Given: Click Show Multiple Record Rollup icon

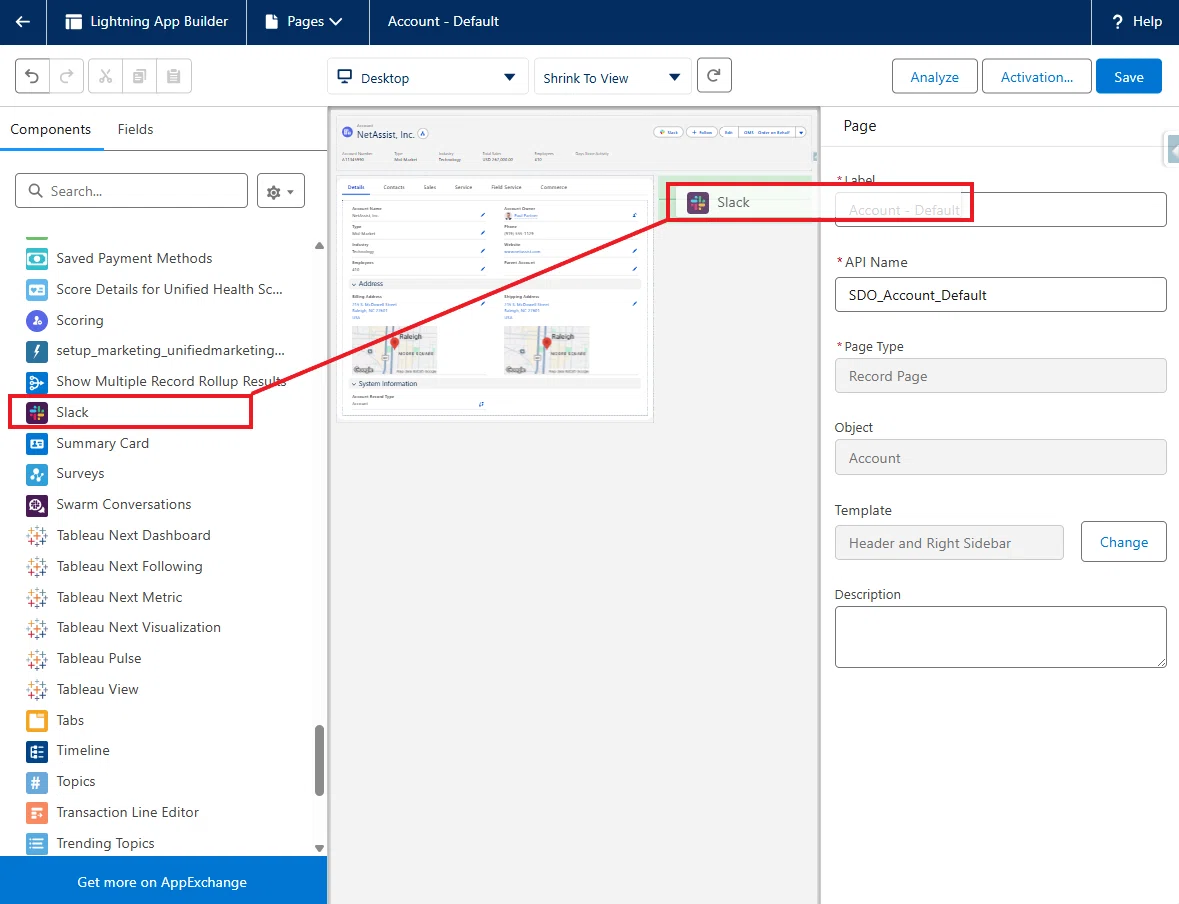Looking at the screenshot, I should [x=37, y=382].
